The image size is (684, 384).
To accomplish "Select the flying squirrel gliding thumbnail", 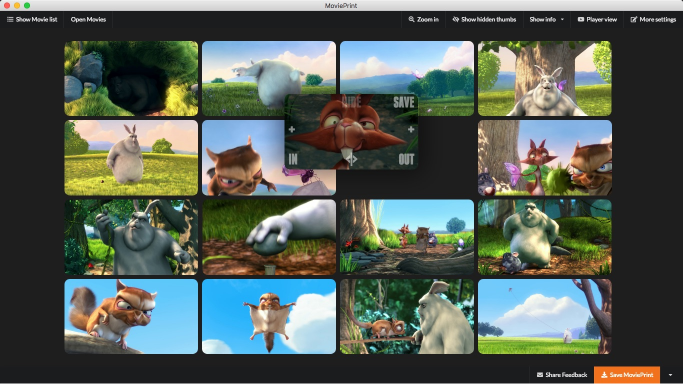I will 269,317.
